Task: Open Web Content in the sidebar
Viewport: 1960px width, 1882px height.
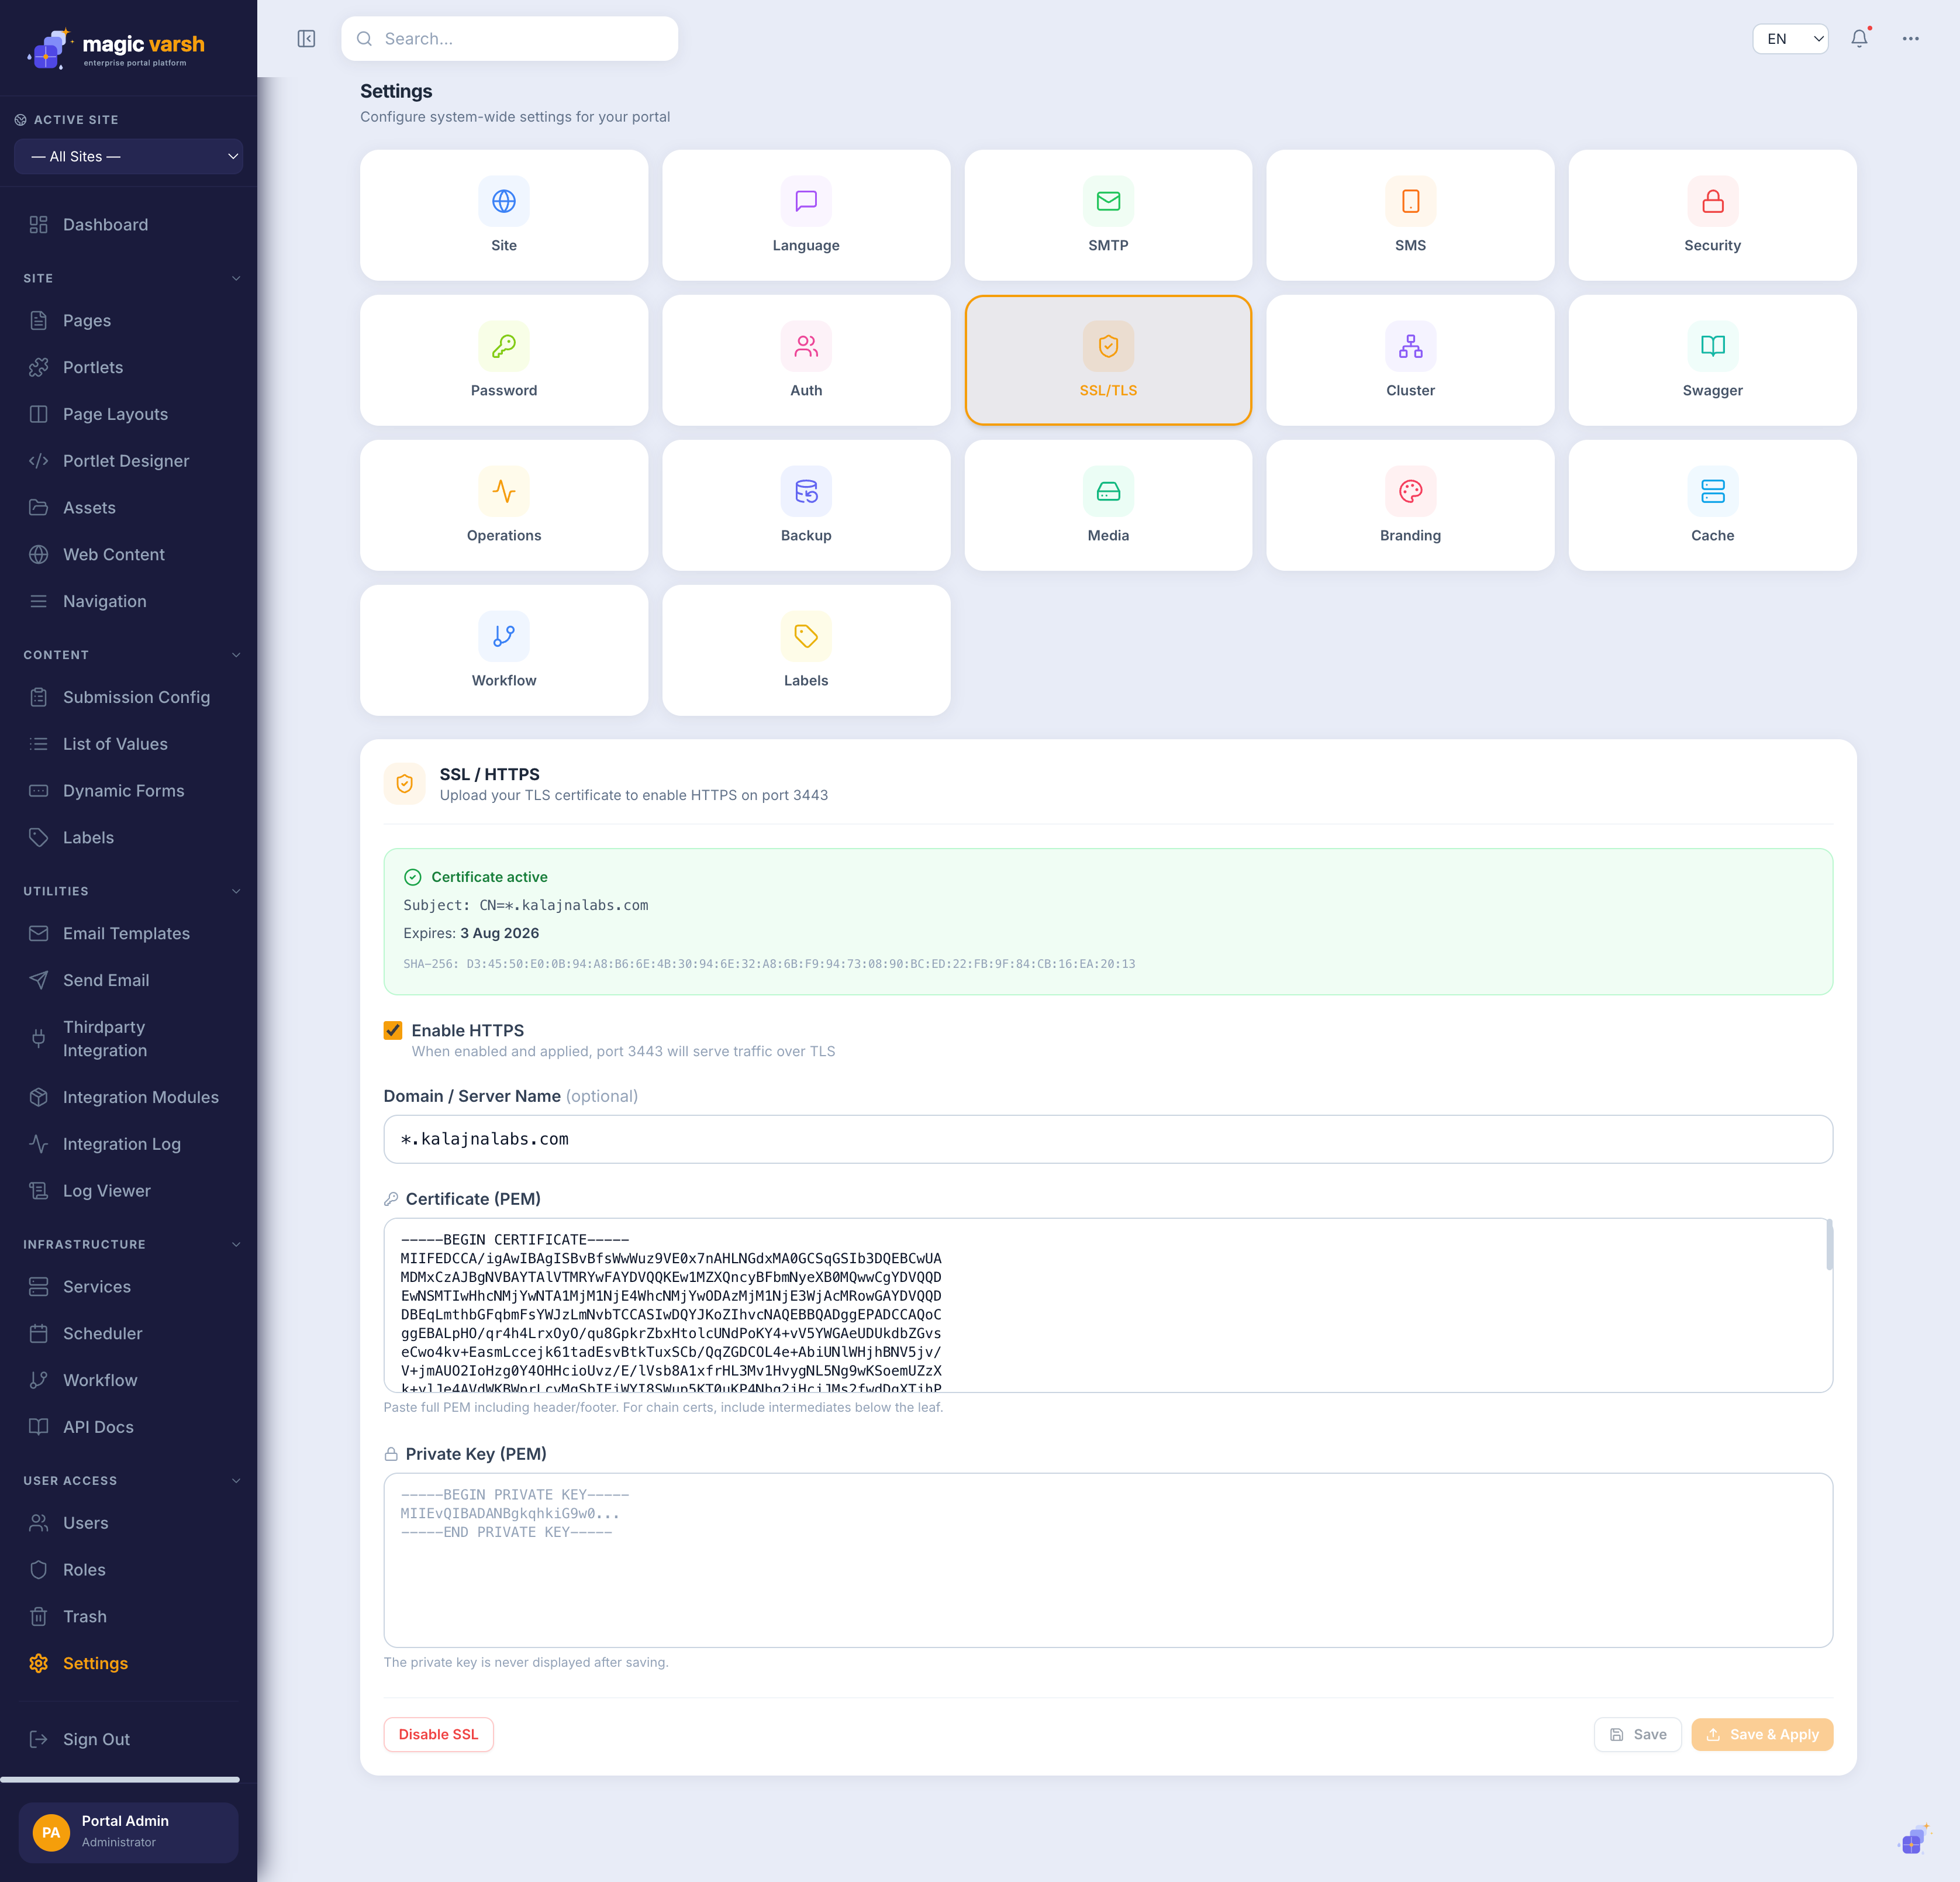Action: pos(128,554)
